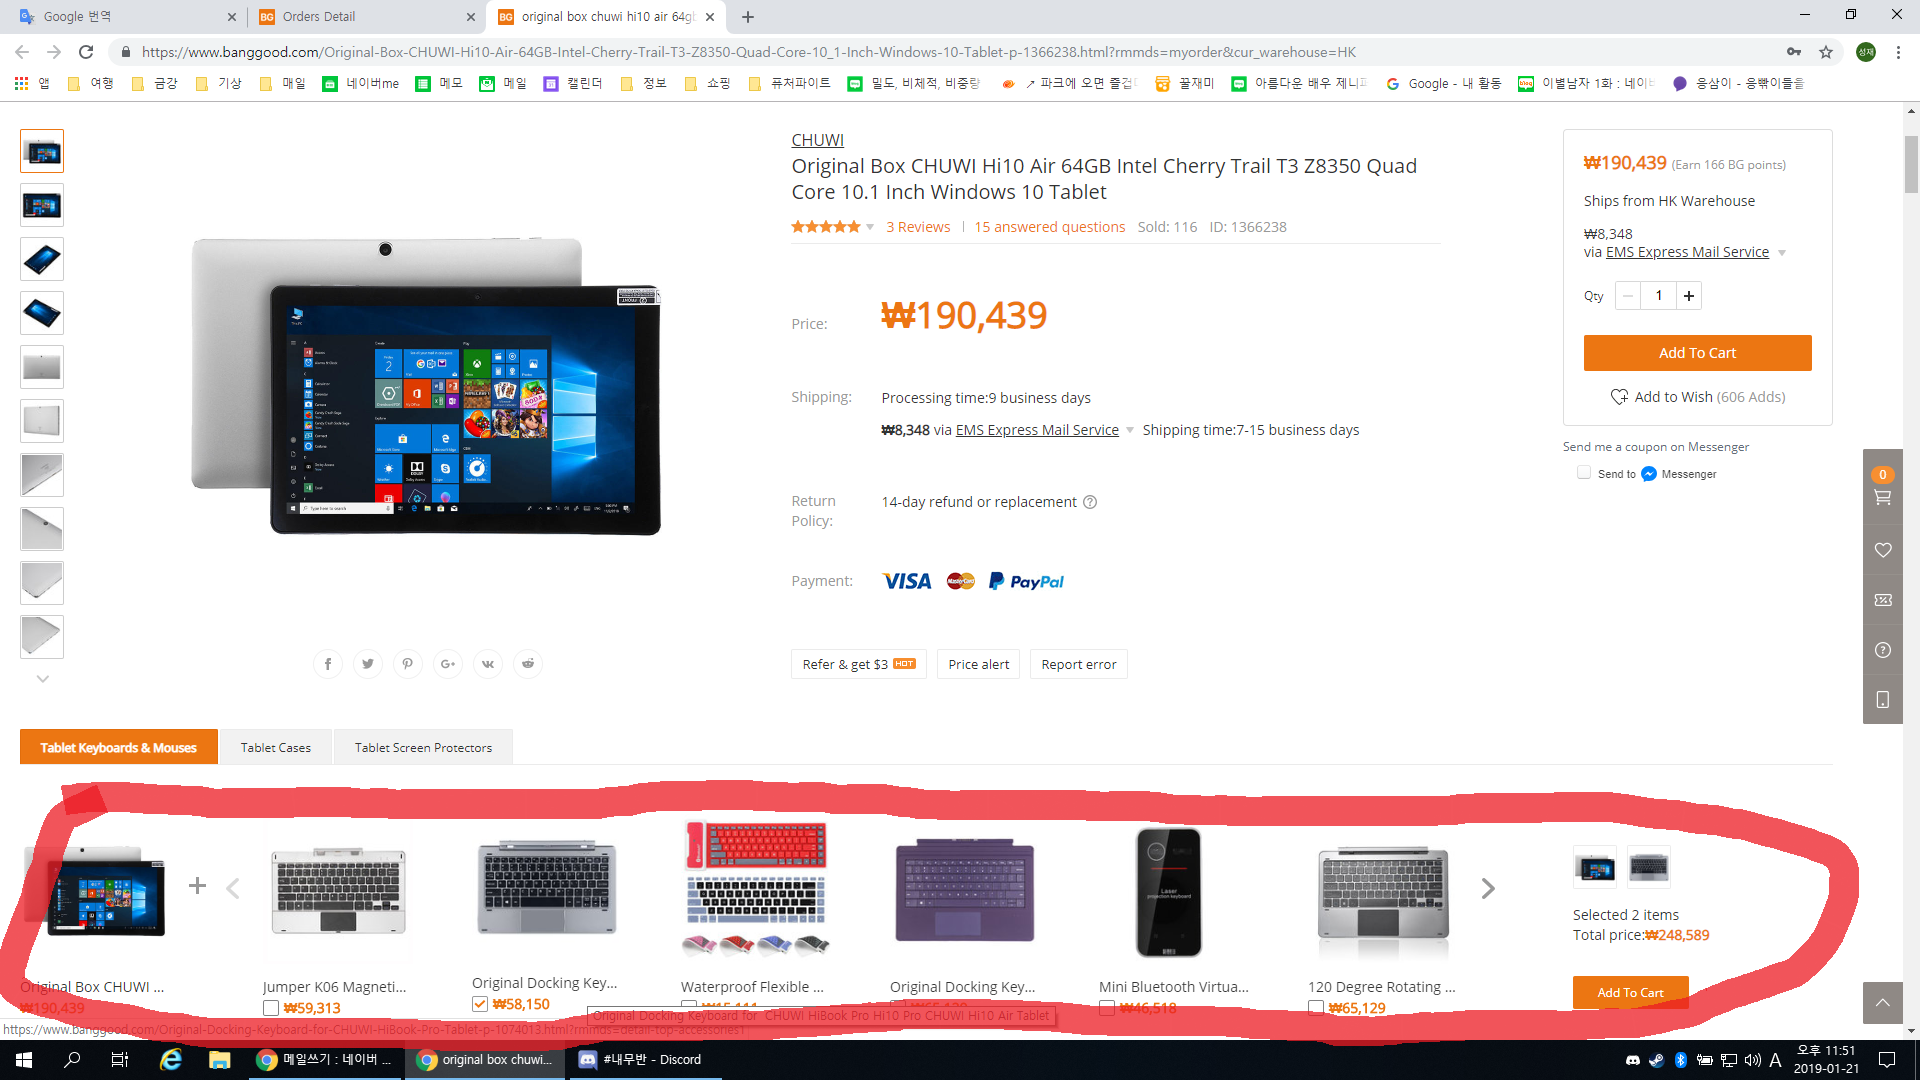Viewport: 1920px width, 1080px height.
Task: Bookmark page with star icon
Action: pos(1826,52)
